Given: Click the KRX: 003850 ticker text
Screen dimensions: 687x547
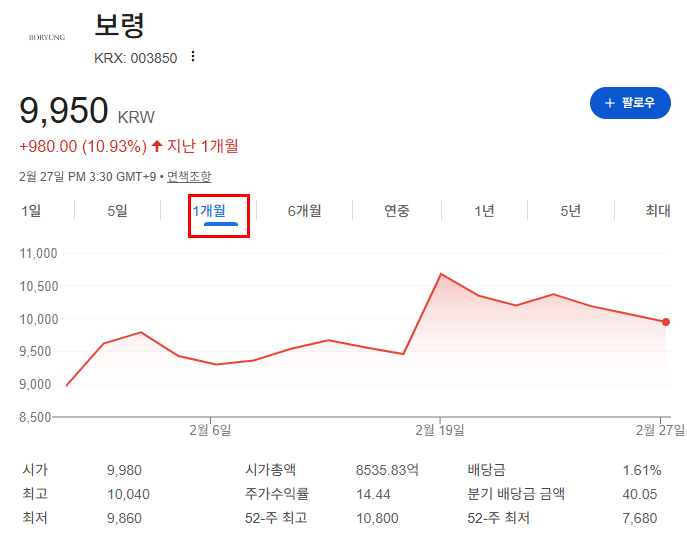Looking at the screenshot, I should pos(135,58).
